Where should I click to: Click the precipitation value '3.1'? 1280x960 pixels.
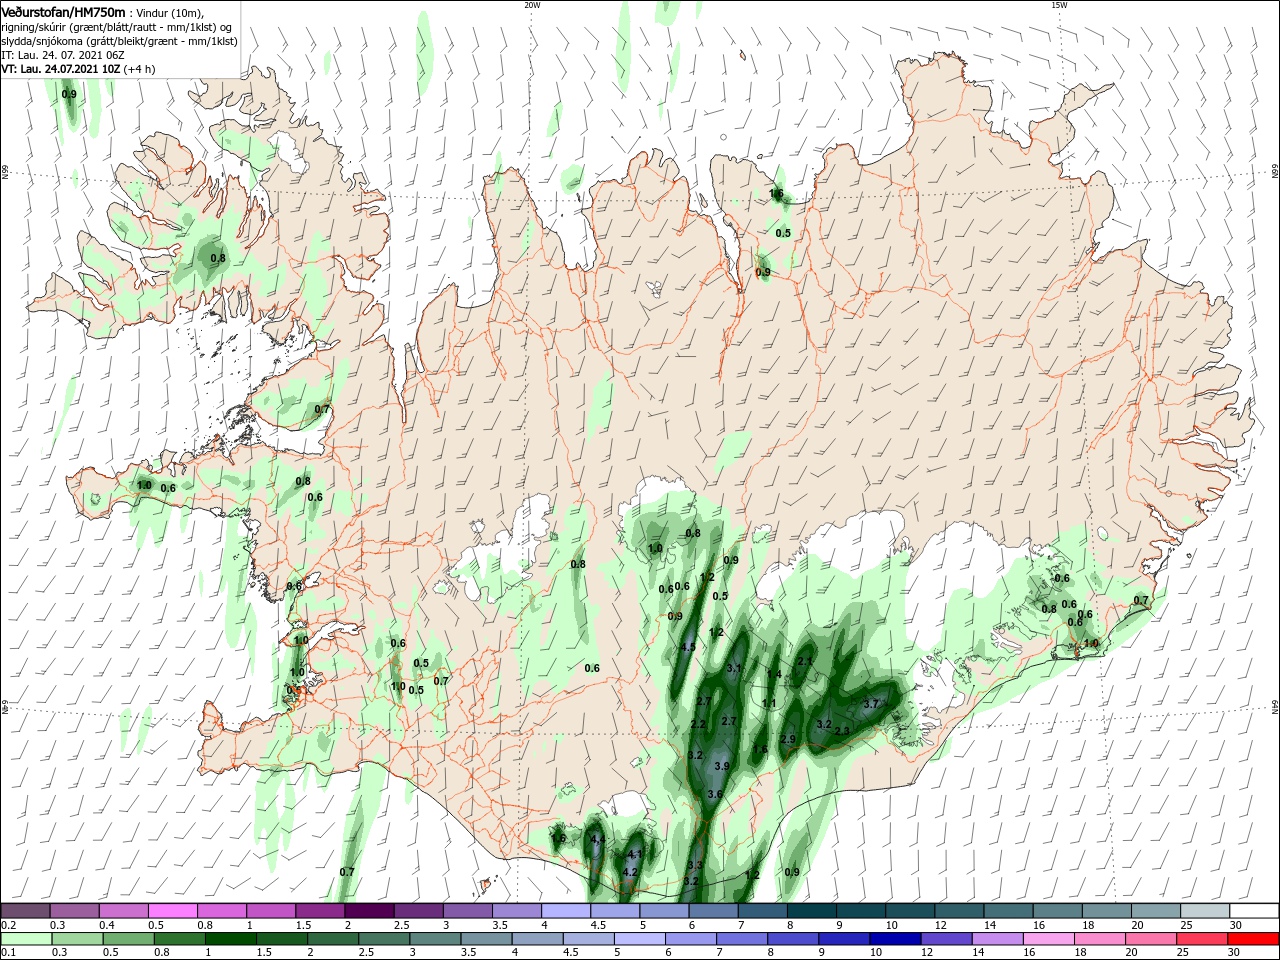pos(733,668)
